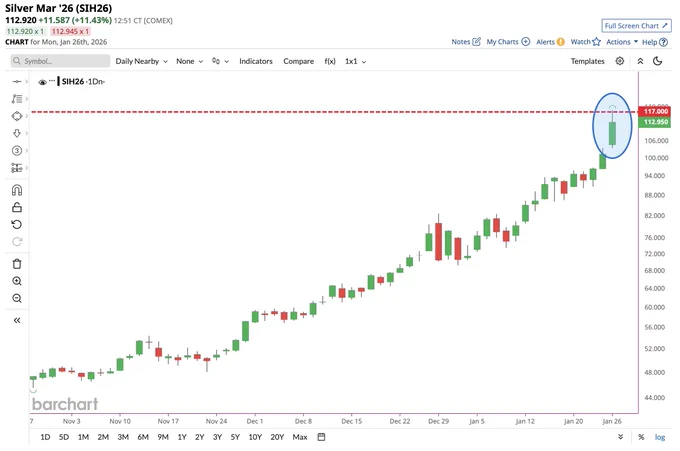Switch to dark mode moon icon
The width and height of the screenshot is (680, 451).
tap(657, 61)
